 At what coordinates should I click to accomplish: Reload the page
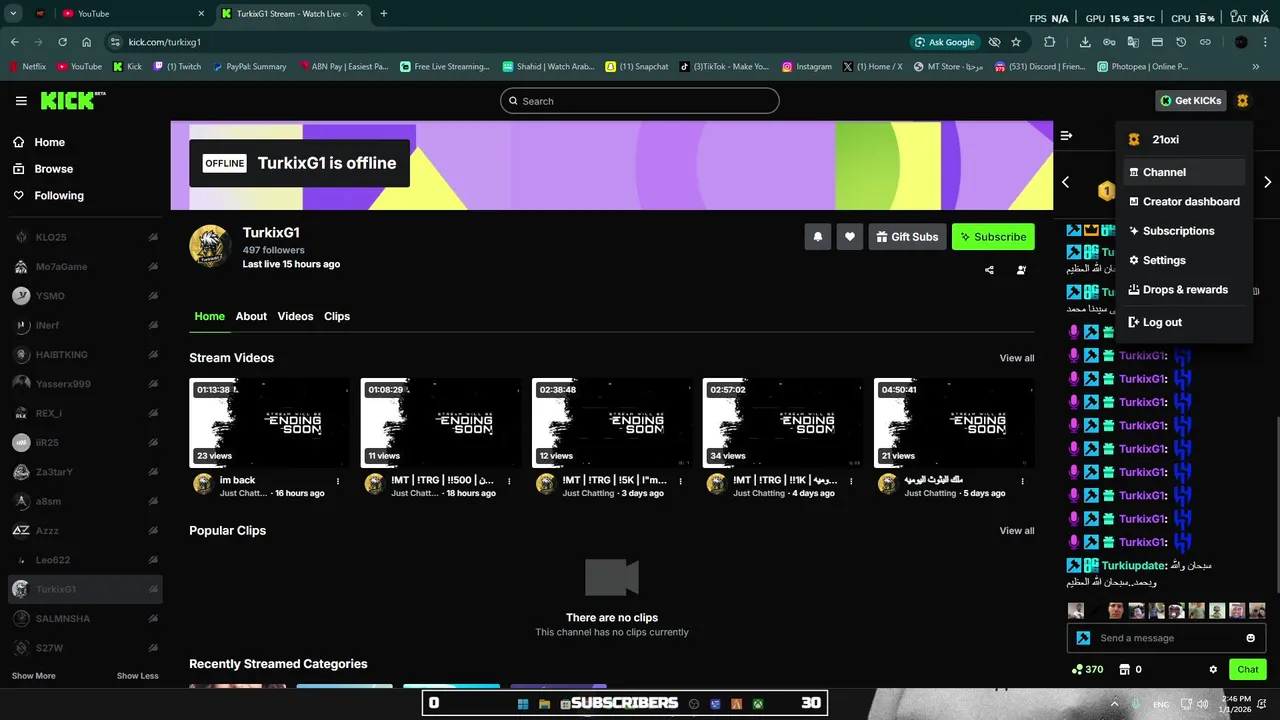pos(62,42)
